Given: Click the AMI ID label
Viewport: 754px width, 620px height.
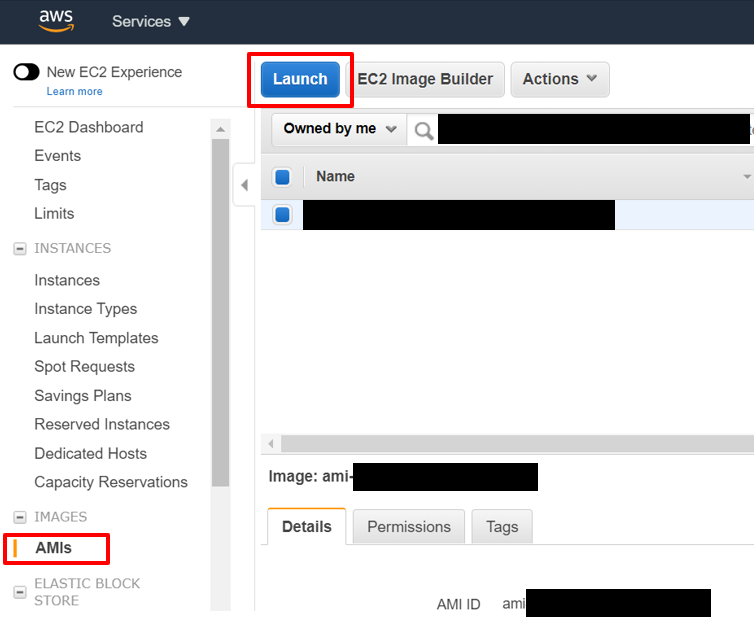Looking at the screenshot, I should point(458,605).
